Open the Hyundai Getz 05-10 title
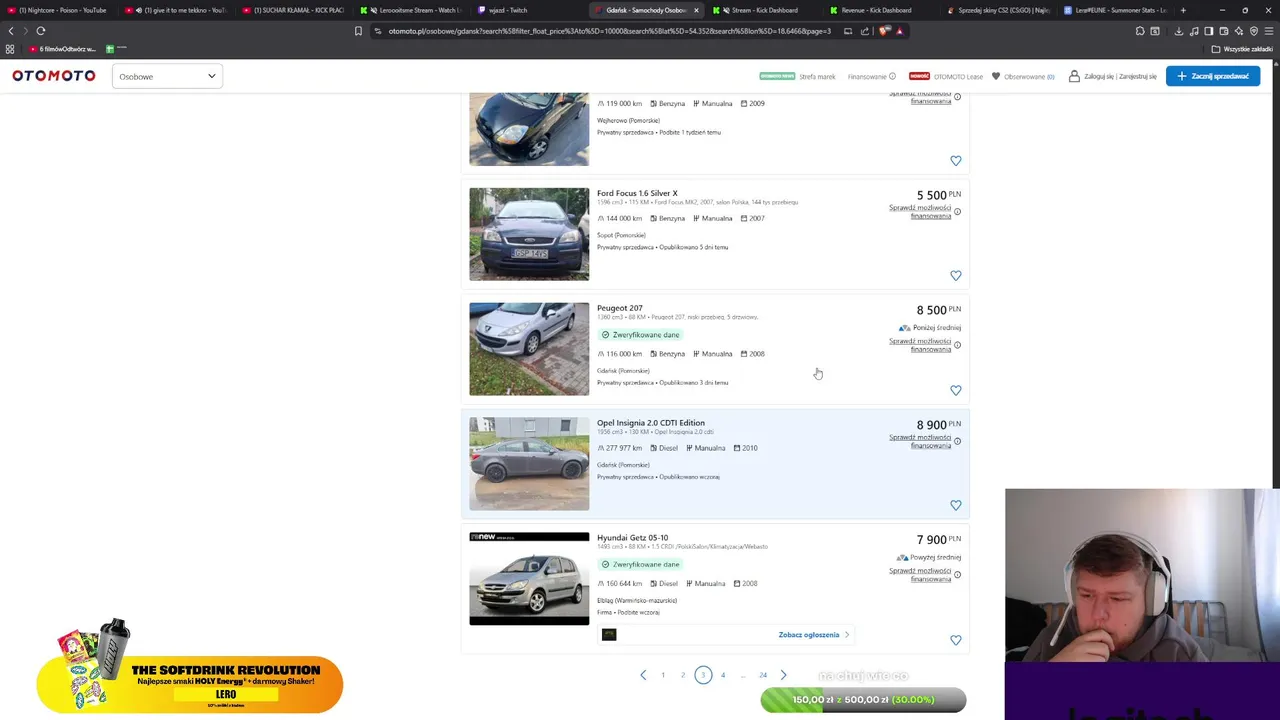The width and height of the screenshot is (1280, 720). coord(632,538)
